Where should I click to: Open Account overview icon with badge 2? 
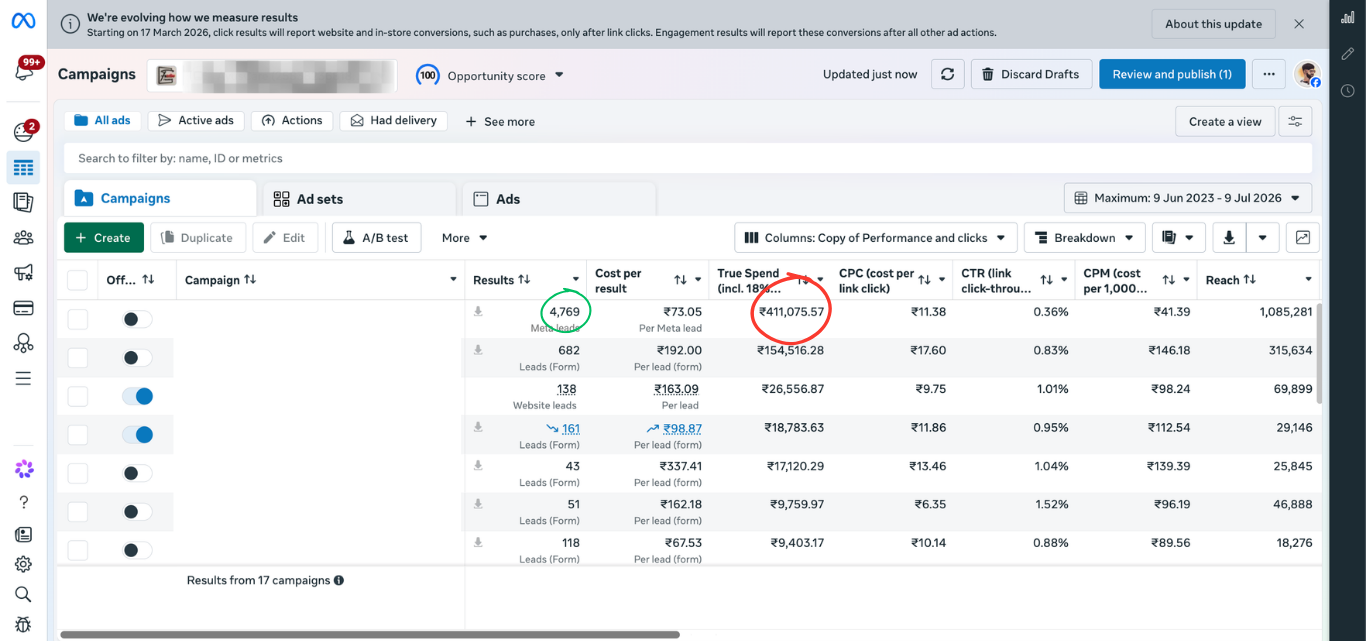click(x=23, y=132)
